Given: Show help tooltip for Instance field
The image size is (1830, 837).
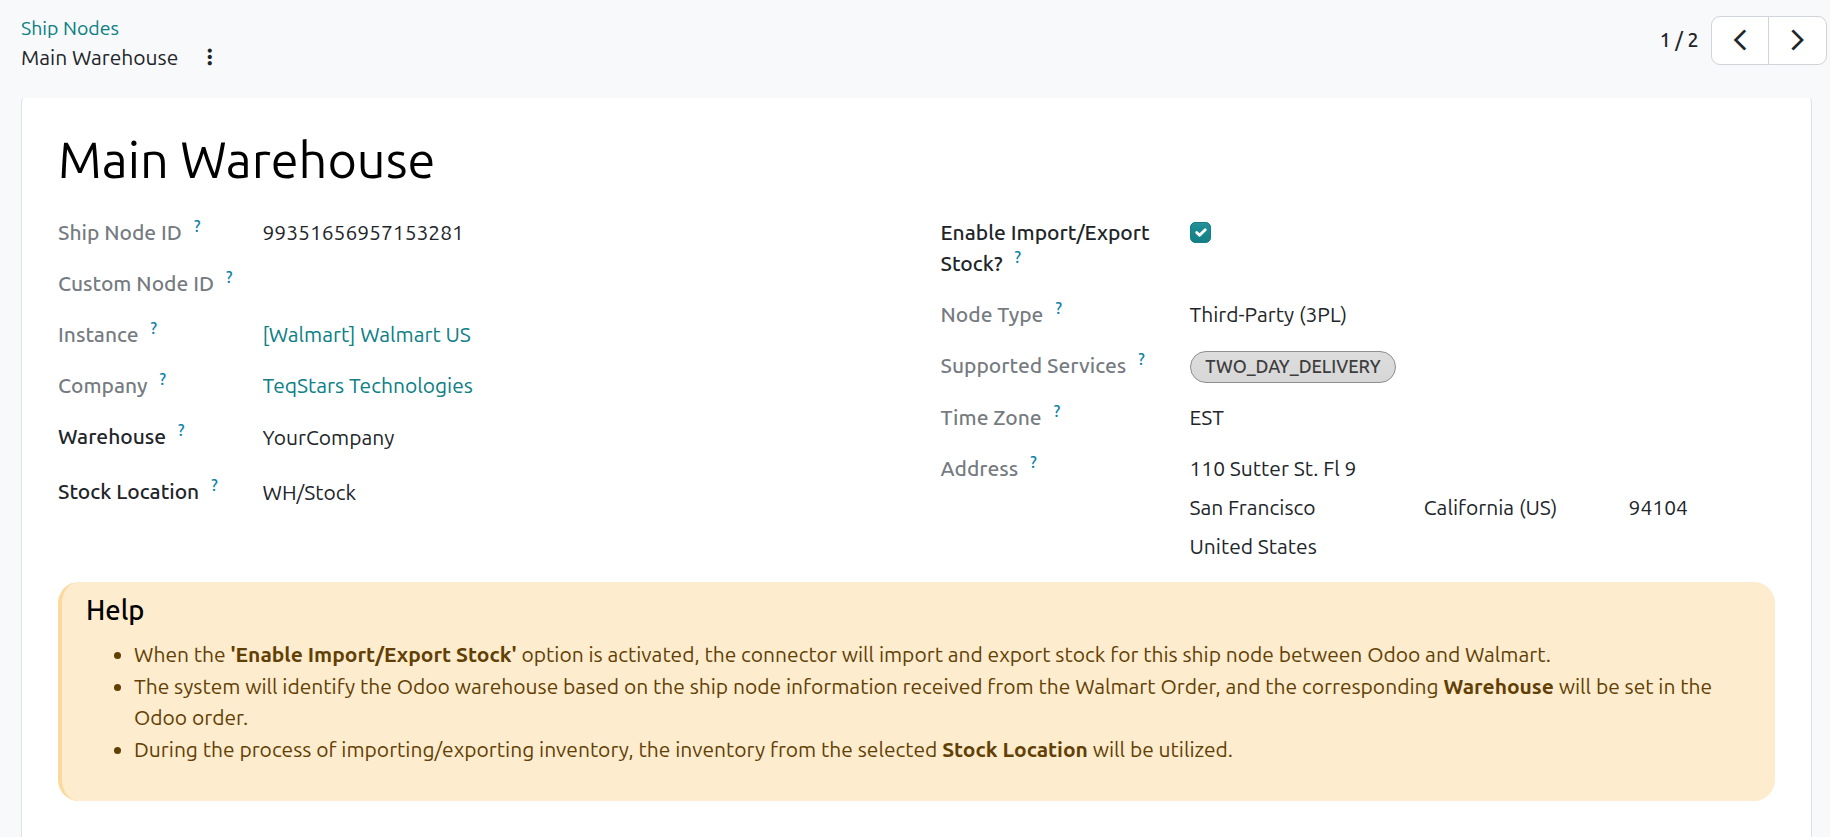Looking at the screenshot, I should tap(154, 328).
